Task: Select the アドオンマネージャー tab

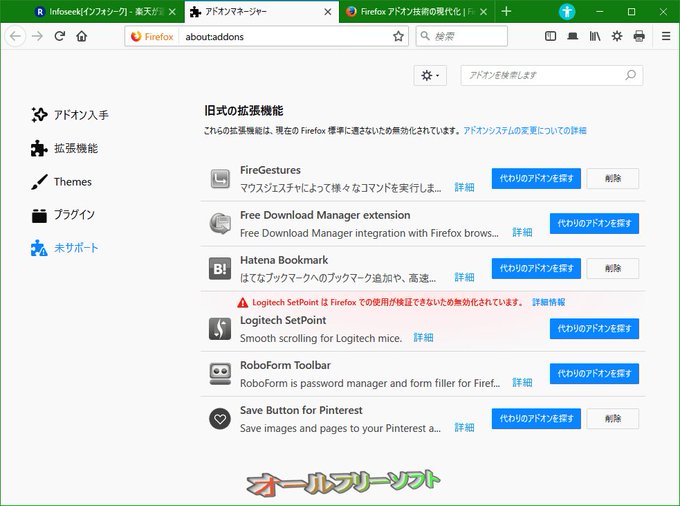Action: tap(261, 12)
